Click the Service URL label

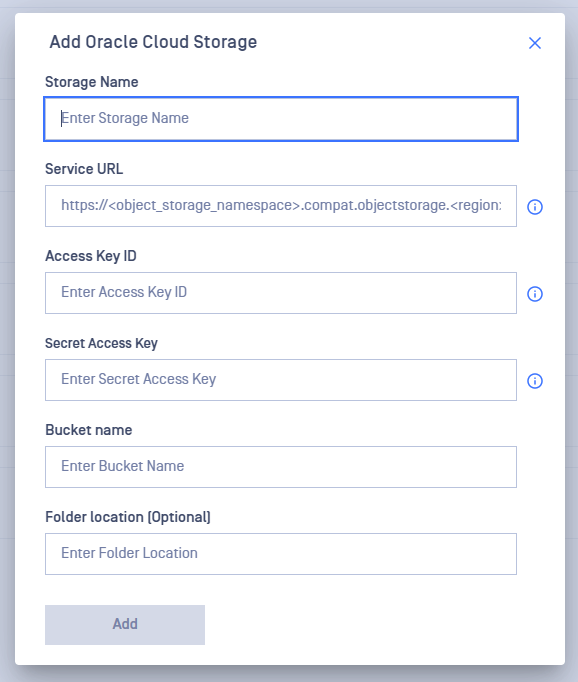point(84,169)
